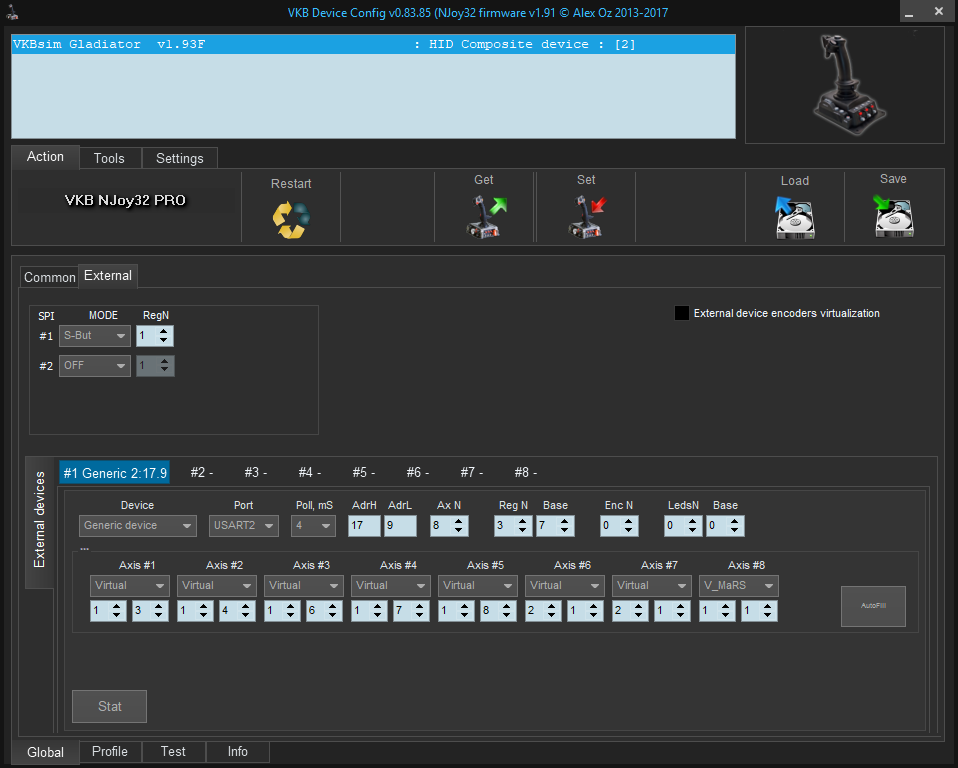Select the Common tab
This screenshot has height=768, width=958.
(50, 277)
